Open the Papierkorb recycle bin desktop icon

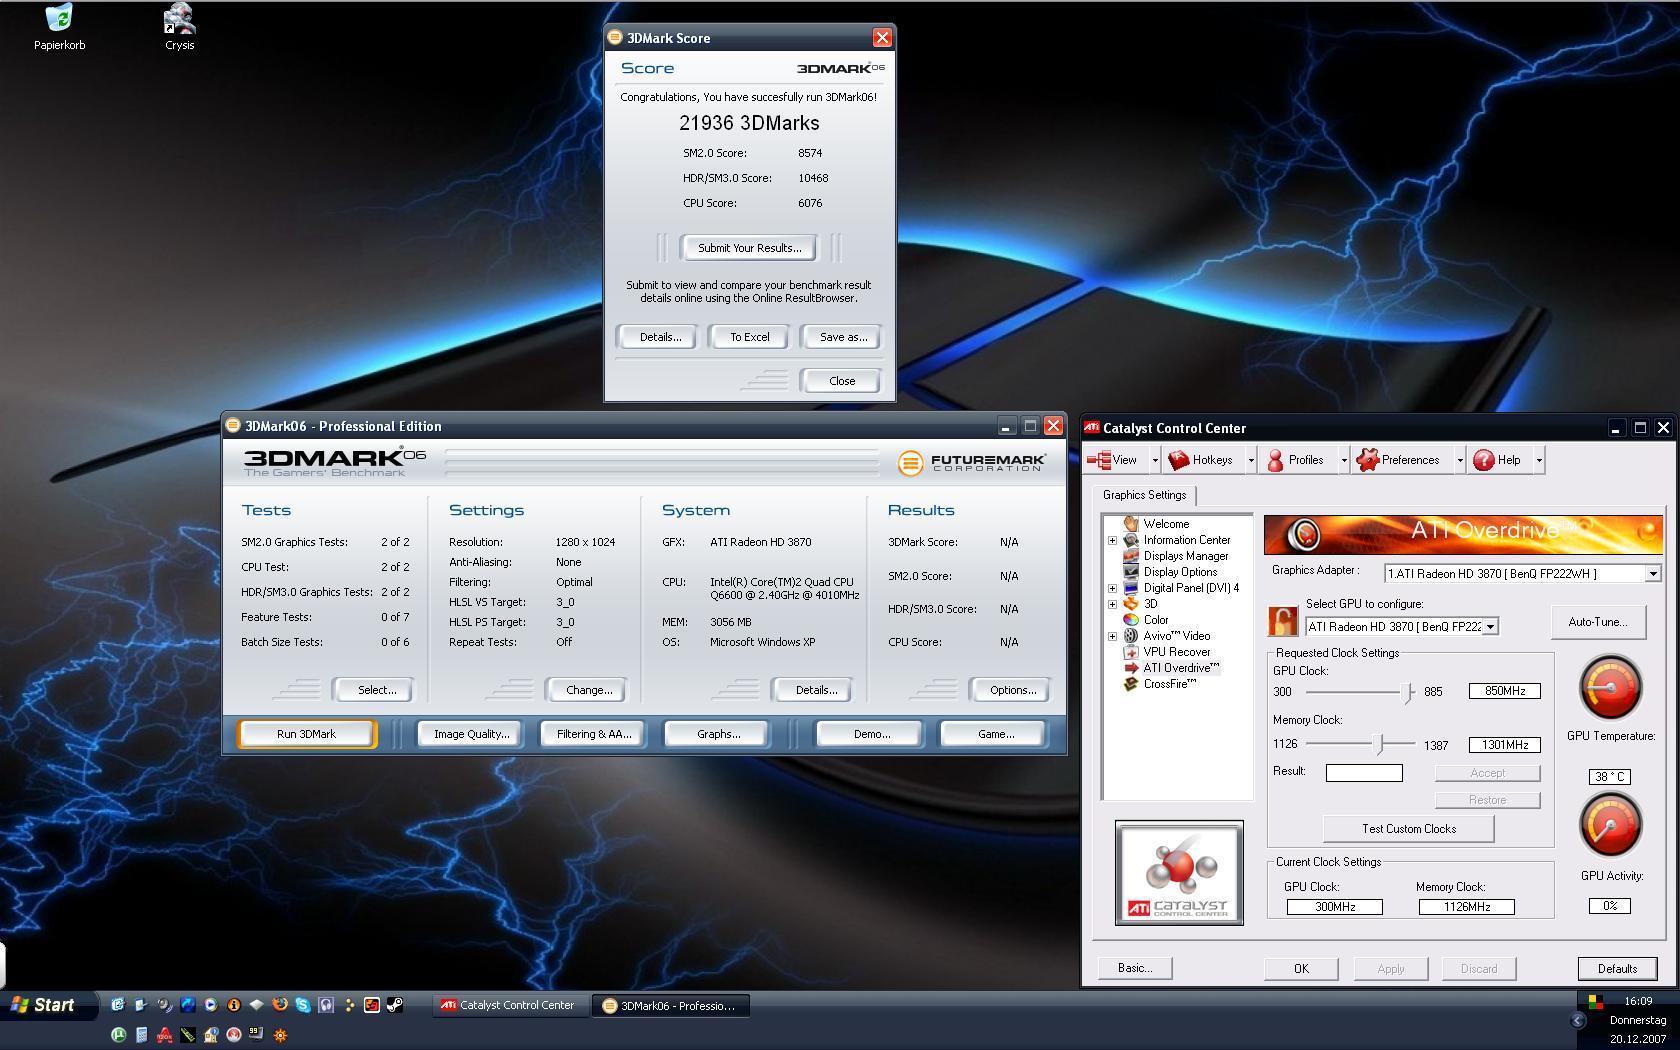(x=59, y=27)
